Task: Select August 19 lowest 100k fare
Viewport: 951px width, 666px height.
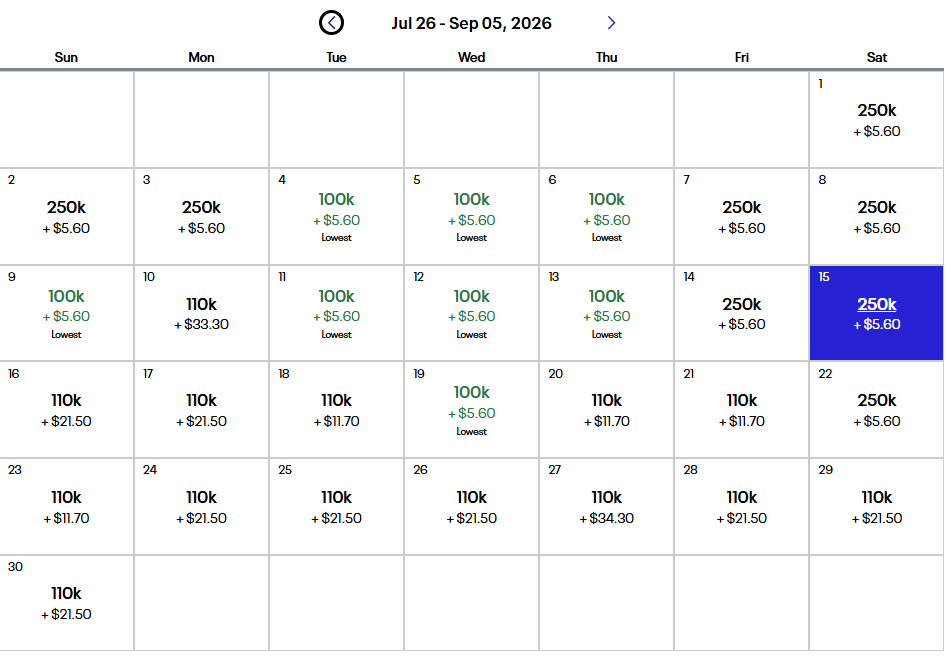Action: click(x=471, y=409)
